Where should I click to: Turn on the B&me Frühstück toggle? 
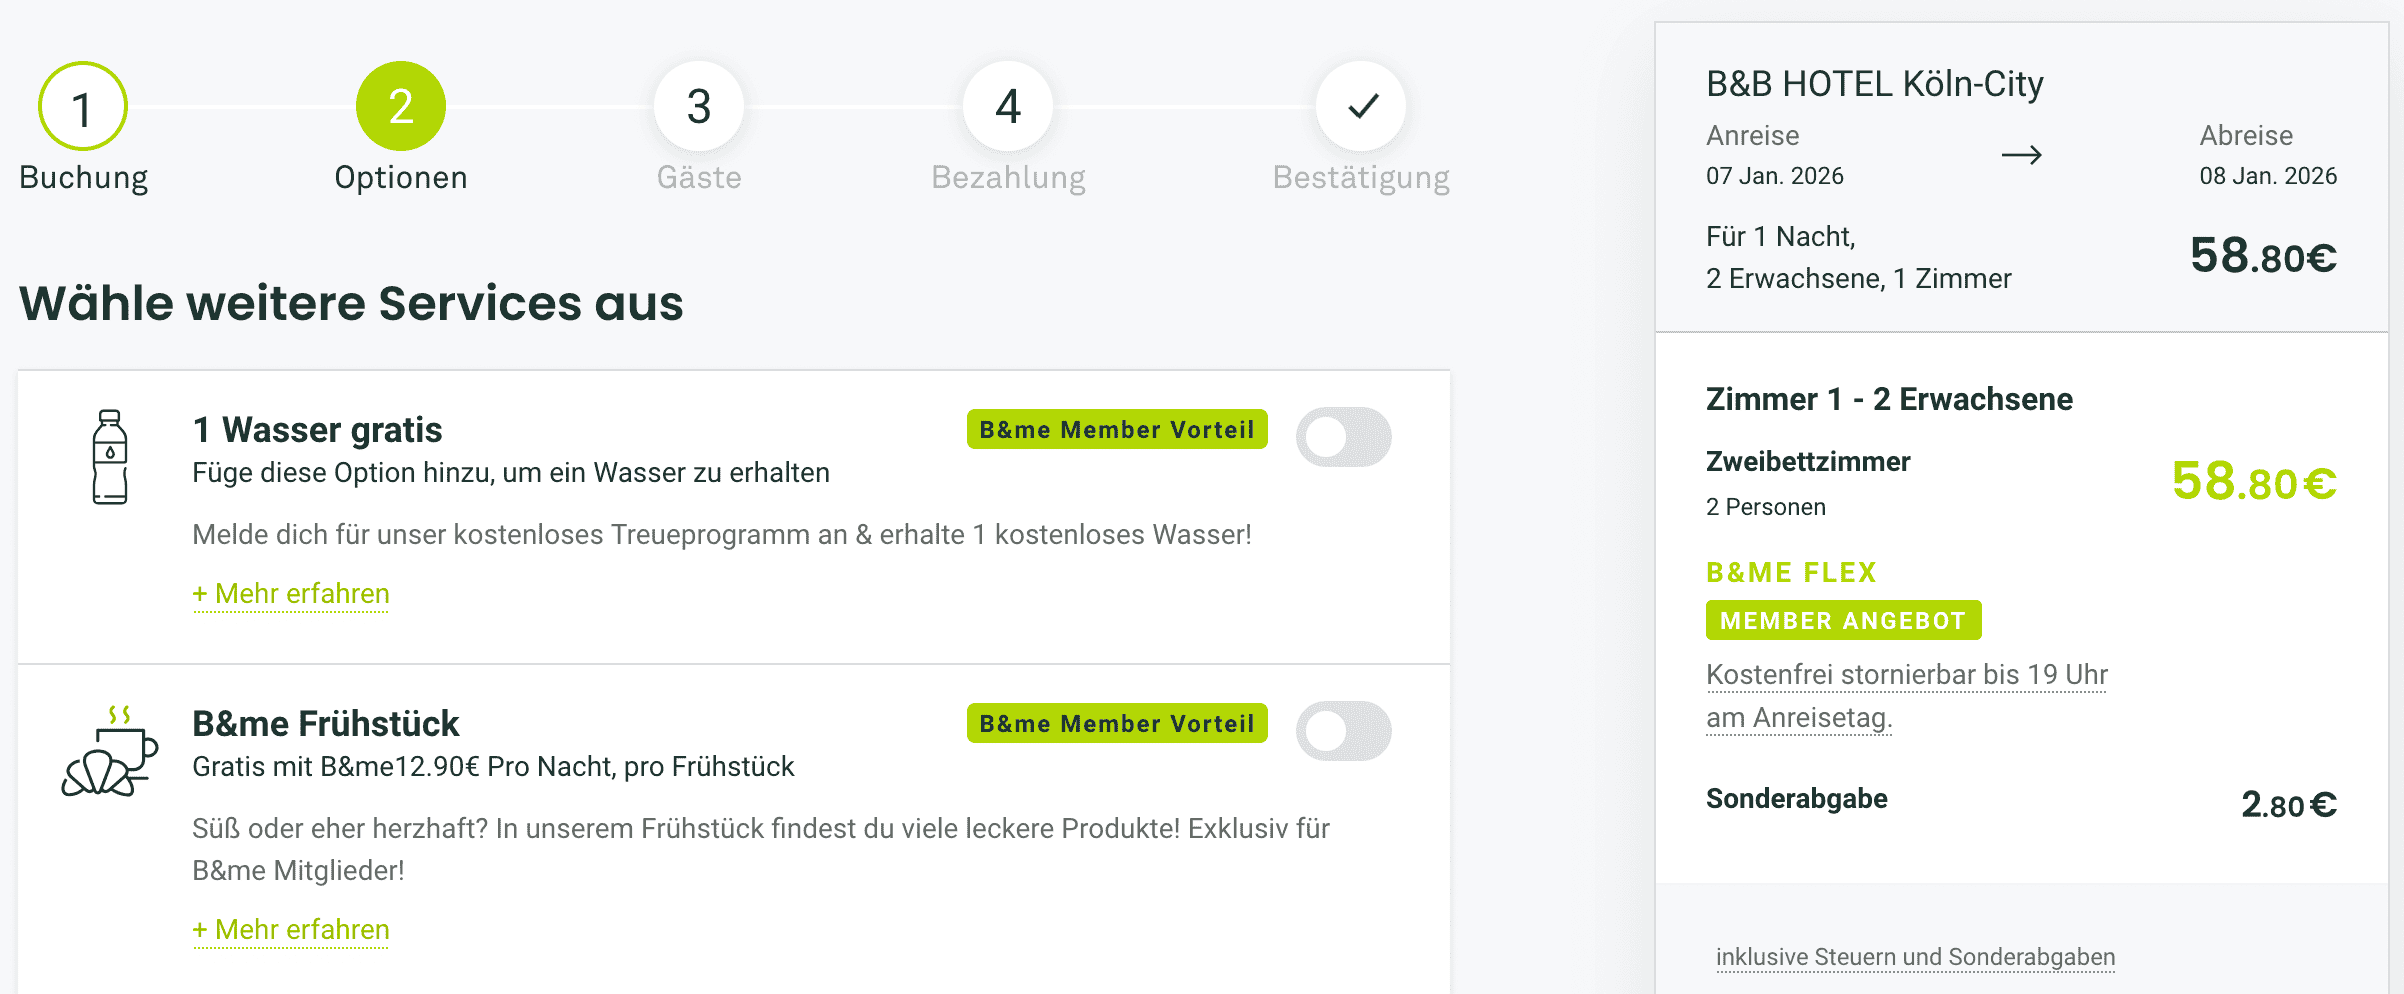(1343, 731)
